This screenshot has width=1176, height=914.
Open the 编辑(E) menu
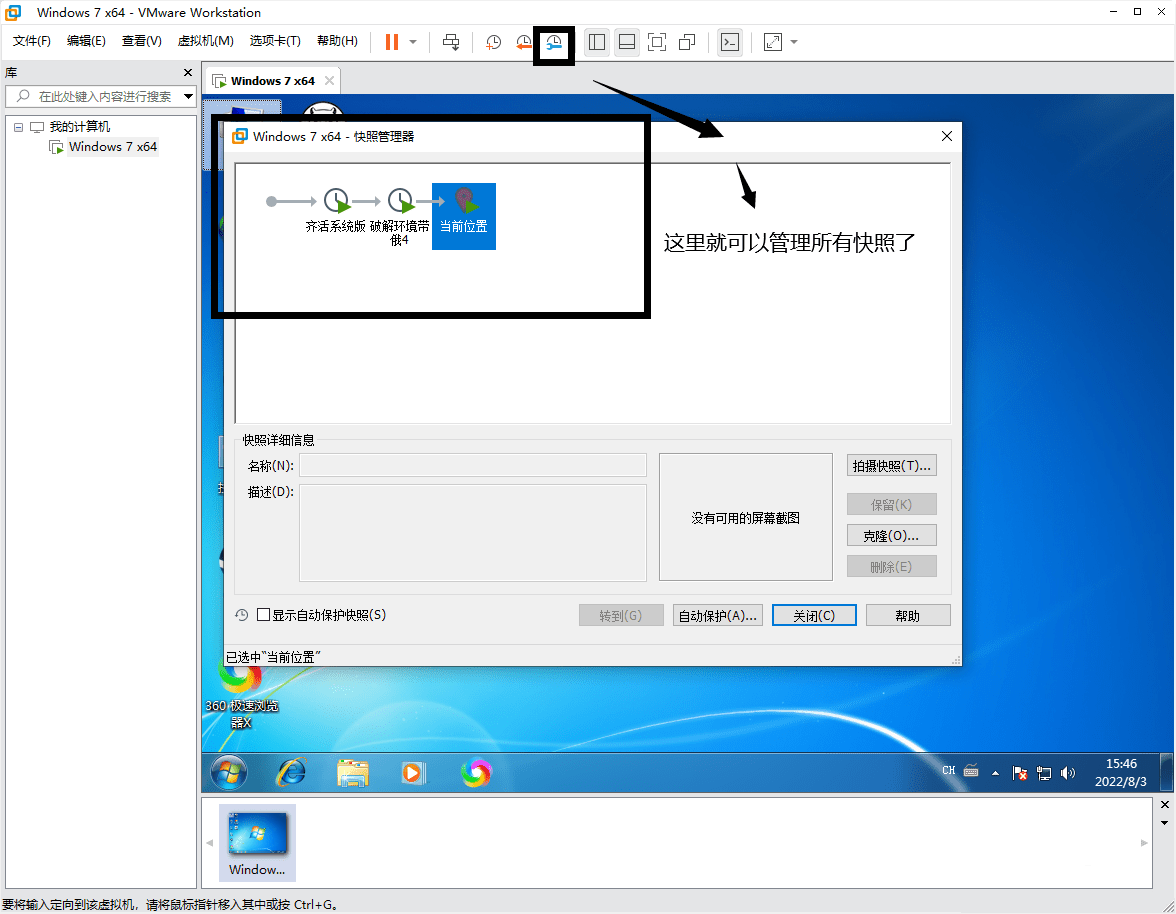[x=86, y=41]
